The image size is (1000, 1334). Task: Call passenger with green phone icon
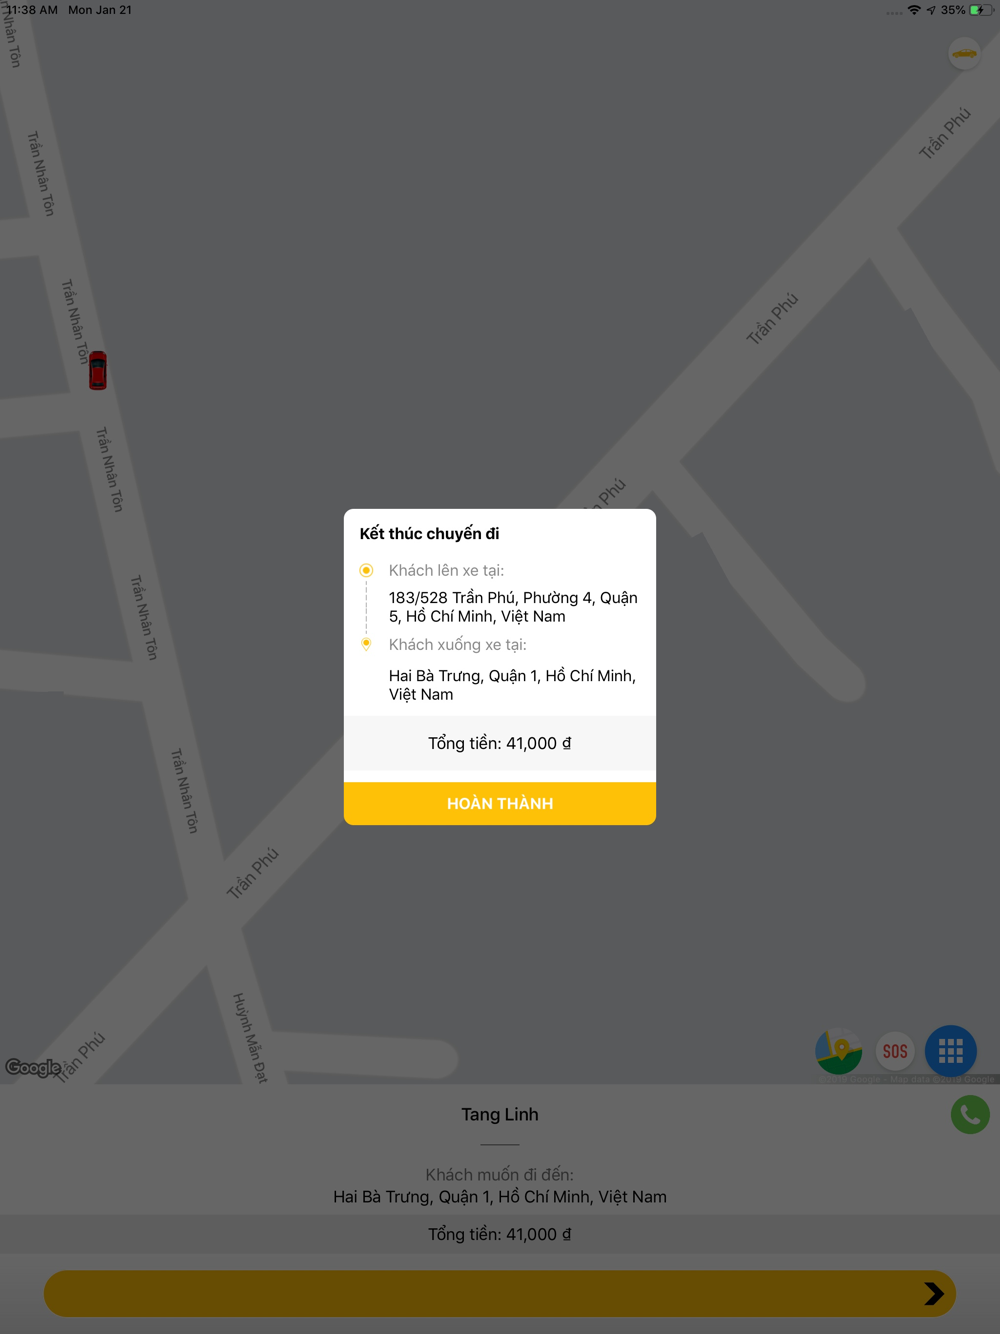pyautogui.click(x=970, y=1114)
